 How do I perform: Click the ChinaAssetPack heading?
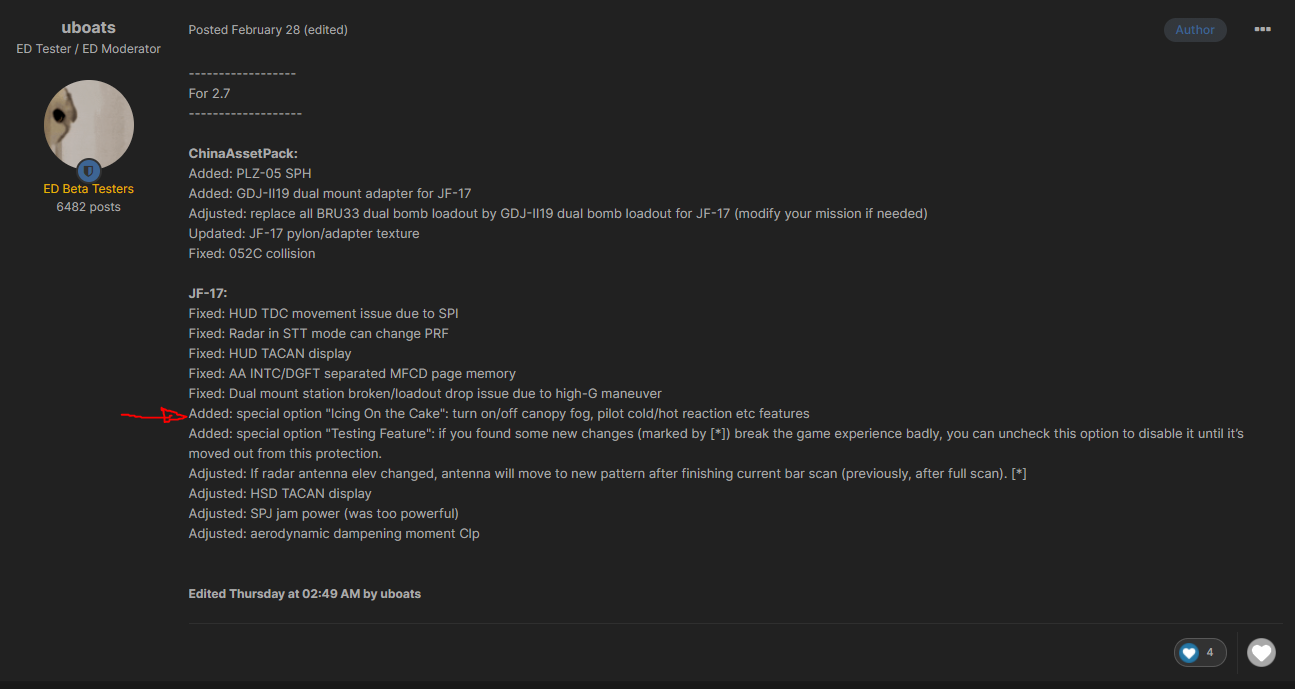(x=243, y=154)
